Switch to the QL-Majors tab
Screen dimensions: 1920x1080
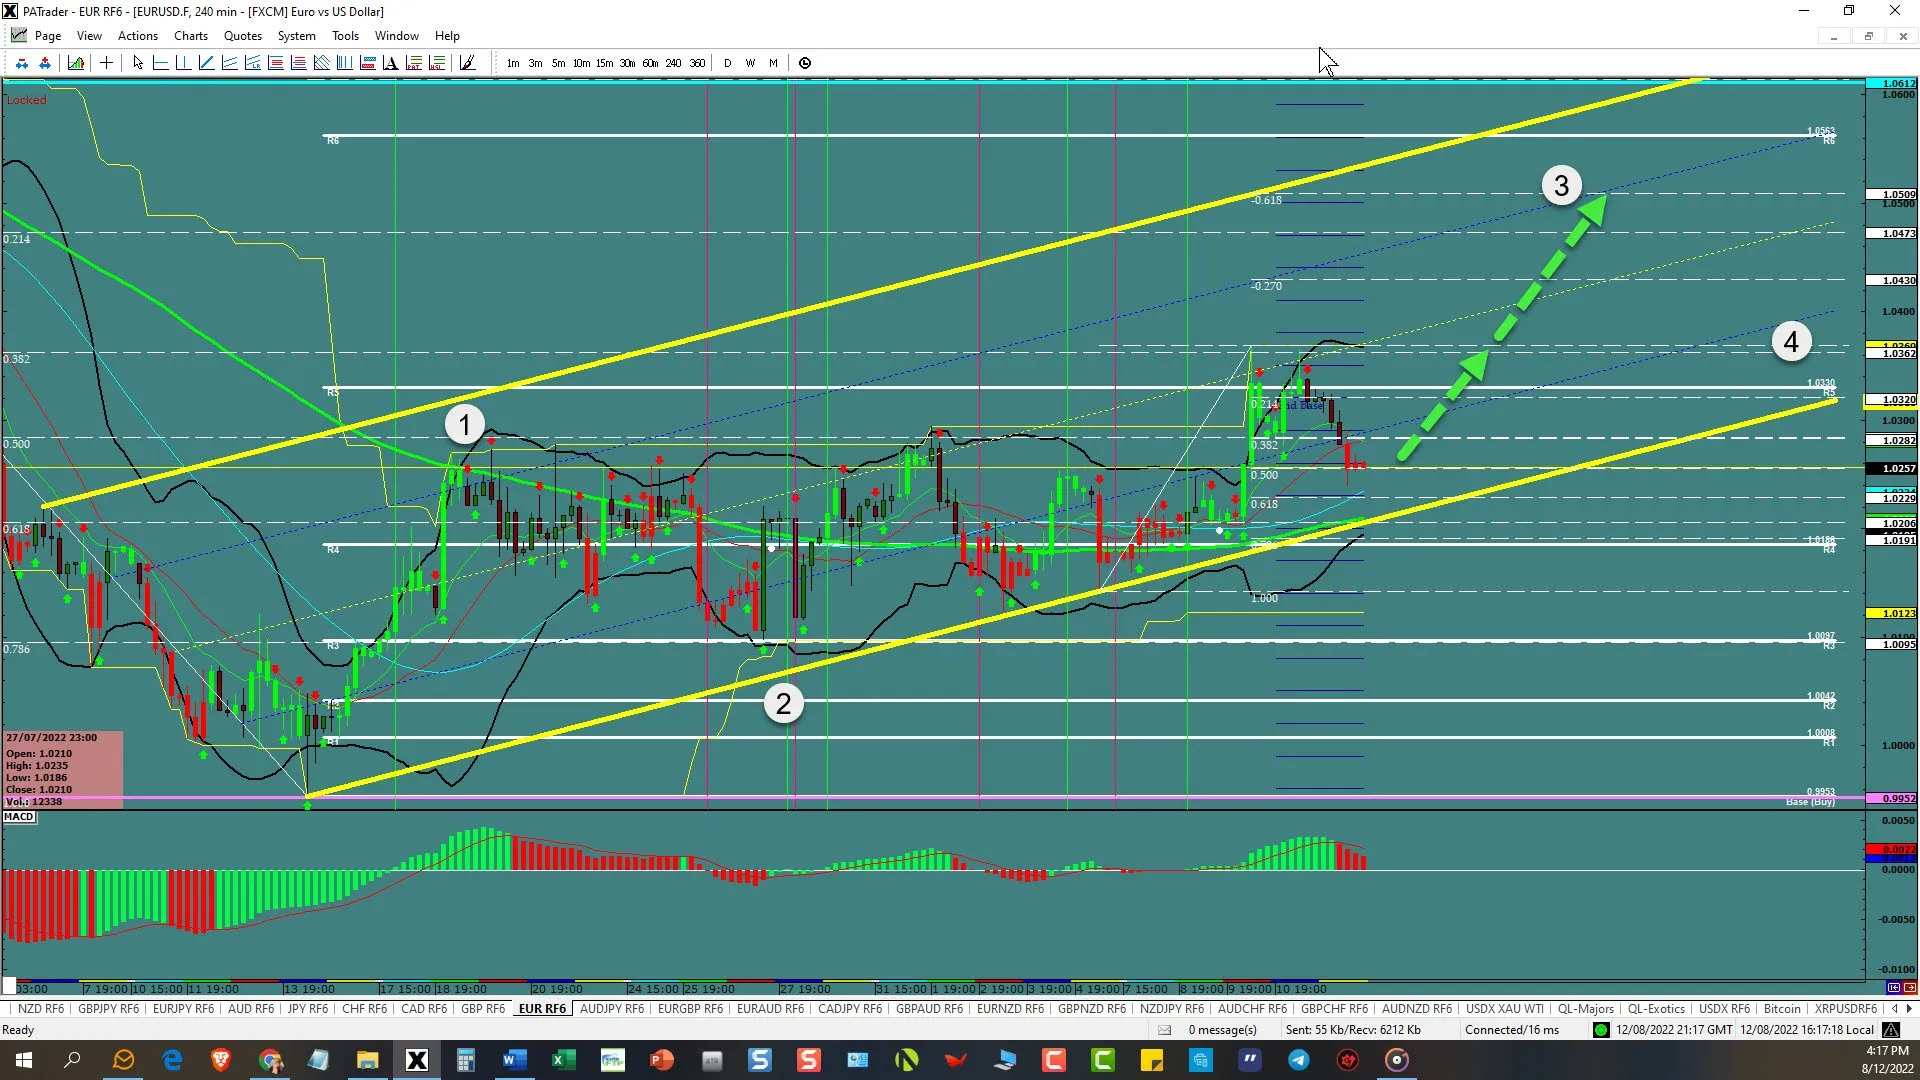[x=1585, y=1009]
